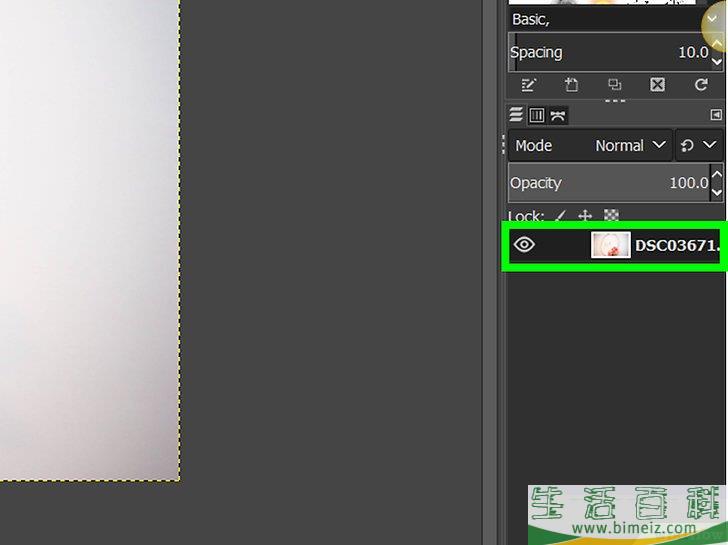The height and width of the screenshot is (545, 728).
Task: Toggle lock pixels on layer
Action: [x=560, y=216]
